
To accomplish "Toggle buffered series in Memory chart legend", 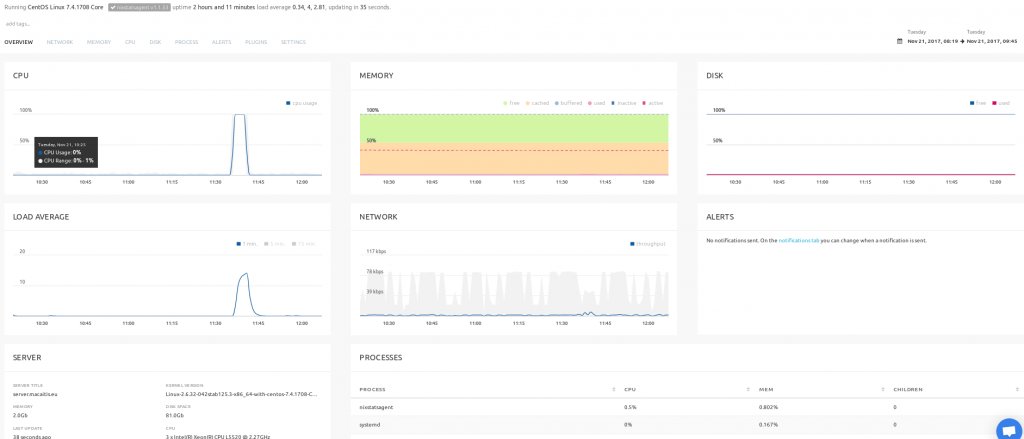I will coord(568,103).
